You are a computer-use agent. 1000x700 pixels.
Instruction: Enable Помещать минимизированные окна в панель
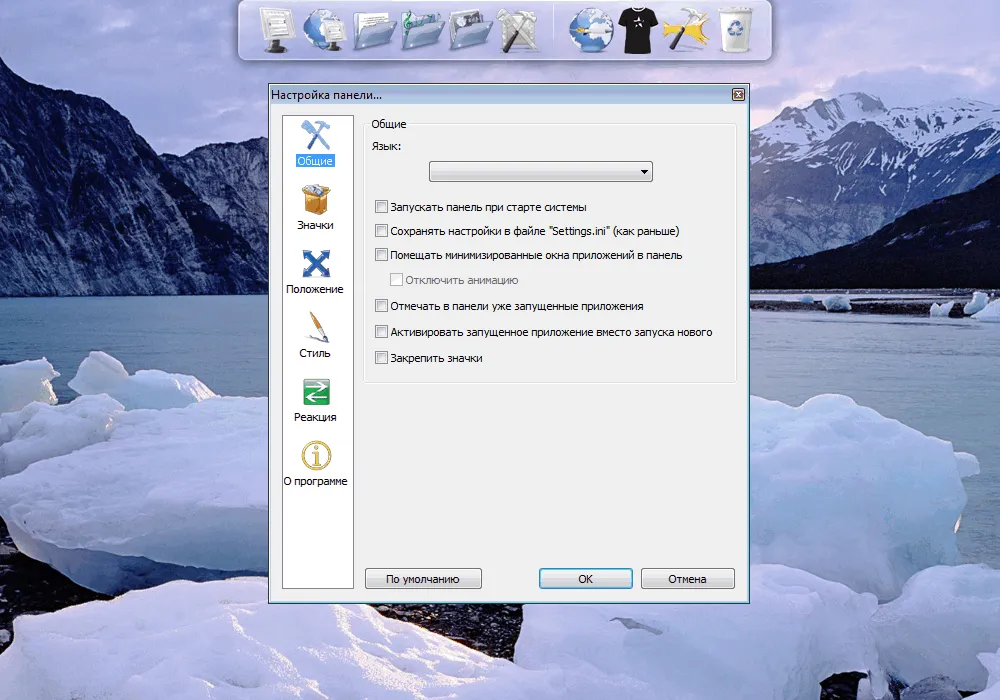(x=381, y=255)
